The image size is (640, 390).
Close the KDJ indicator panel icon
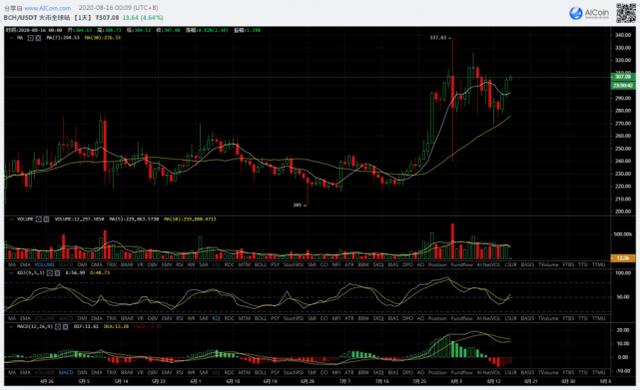(x=57, y=273)
